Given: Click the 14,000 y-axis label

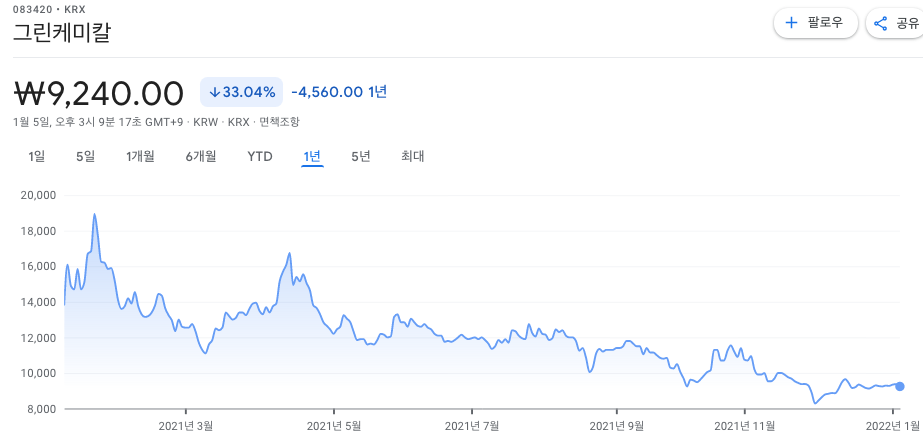Looking at the screenshot, I should (x=38, y=303).
